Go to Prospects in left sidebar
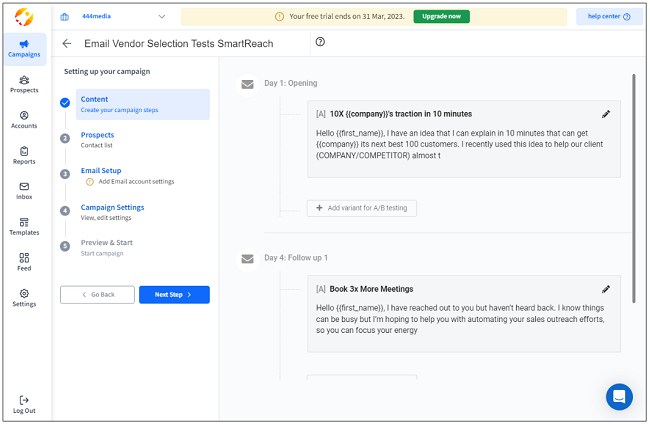 24,84
